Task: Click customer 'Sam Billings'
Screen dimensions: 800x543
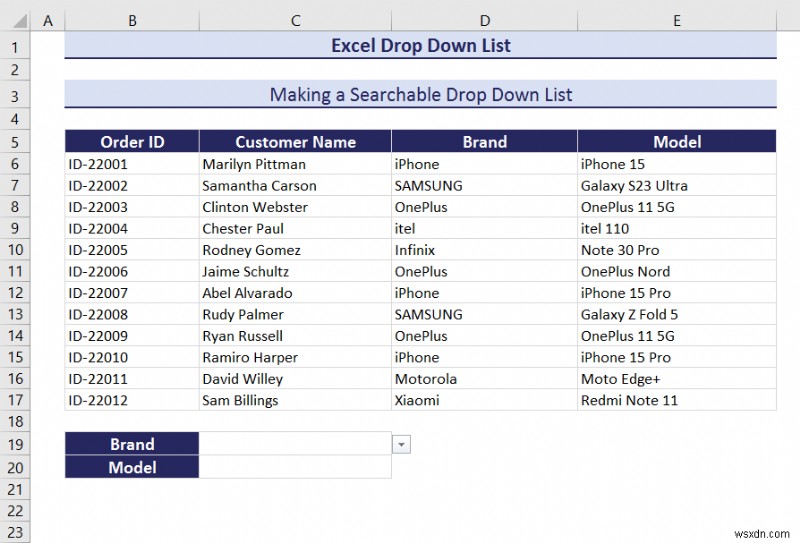Action: pyautogui.click(x=295, y=400)
